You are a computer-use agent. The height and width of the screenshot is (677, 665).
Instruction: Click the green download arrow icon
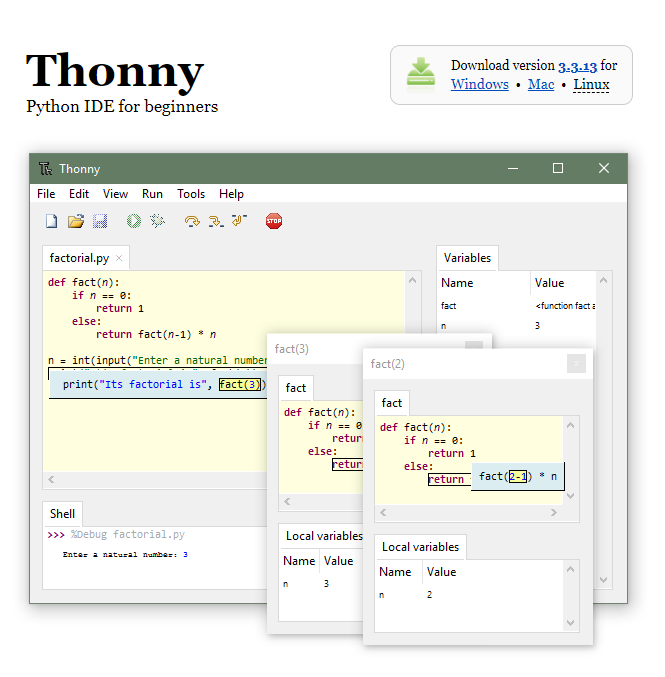[x=421, y=75]
